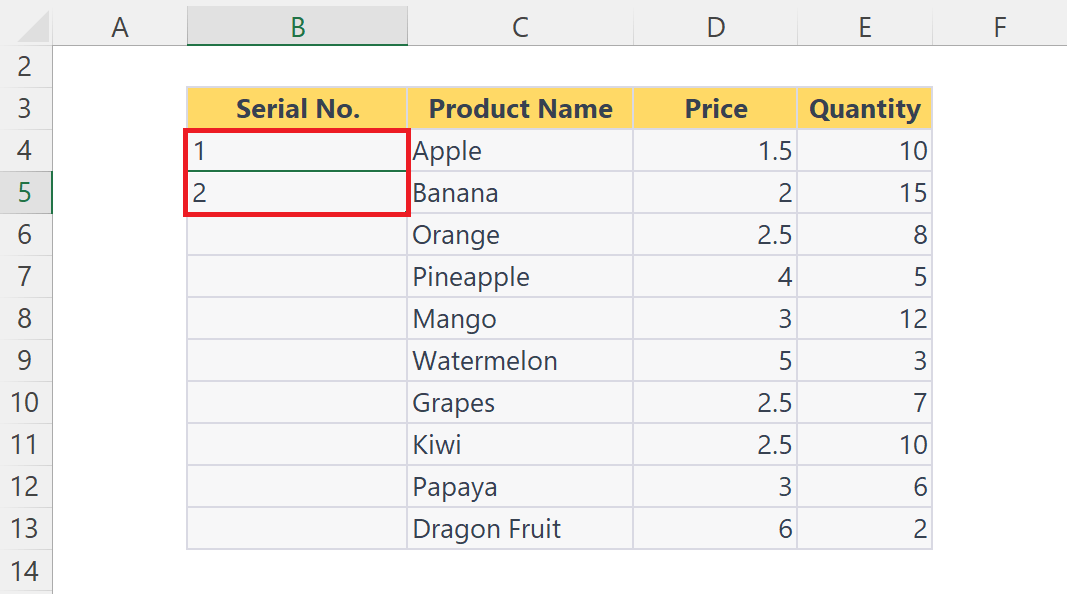Image resolution: width=1067 pixels, height=594 pixels.
Task: Select the Quantity header cell
Action: (x=864, y=108)
